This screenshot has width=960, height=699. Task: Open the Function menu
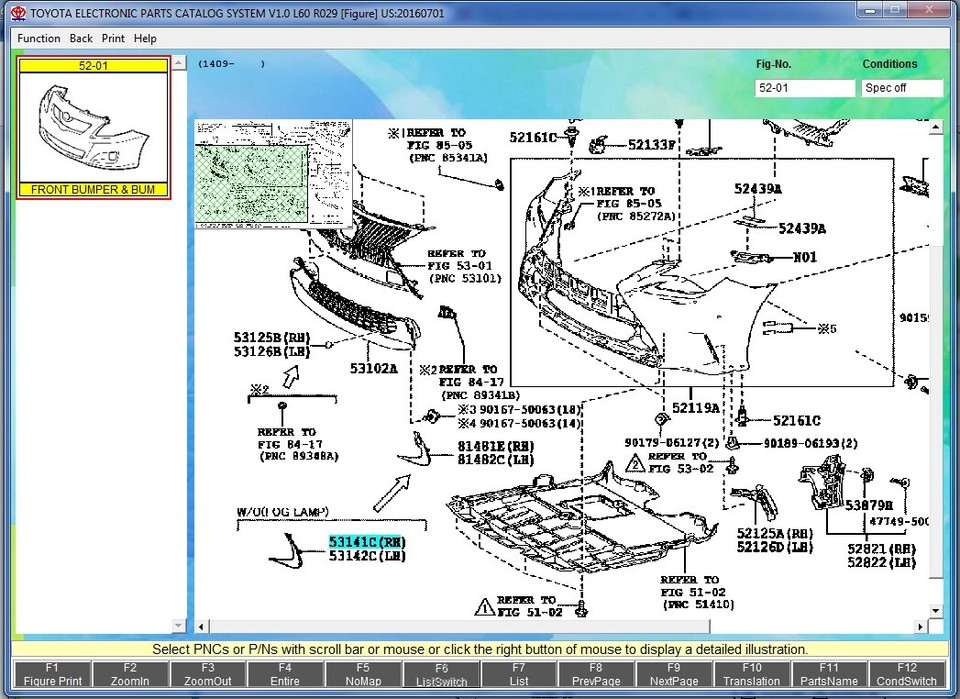click(x=39, y=38)
